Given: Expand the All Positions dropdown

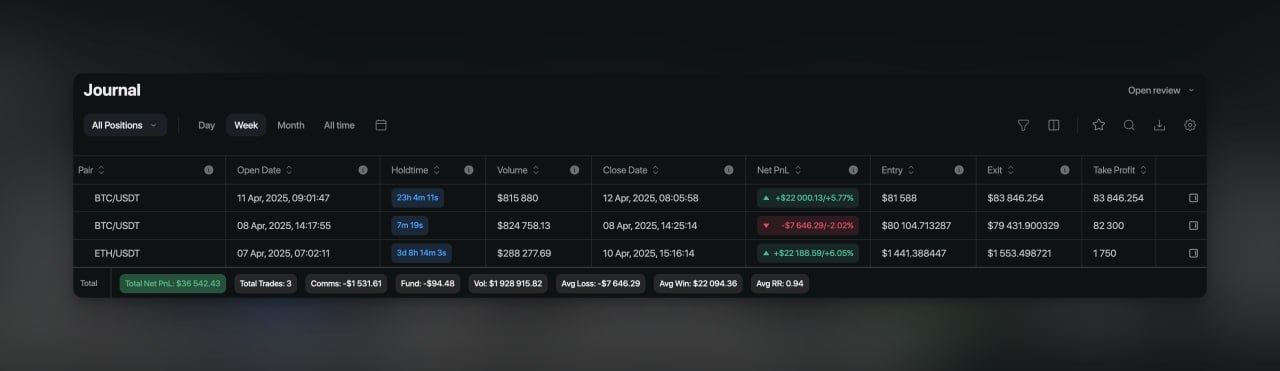Looking at the screenshot, I should point(125,125).
